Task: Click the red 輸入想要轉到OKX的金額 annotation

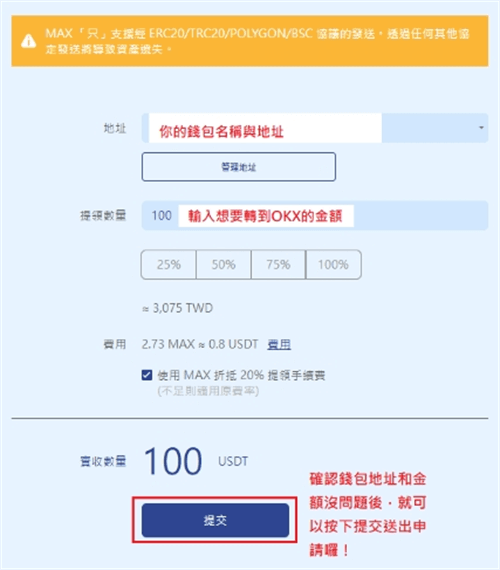Action: [265, 216]
